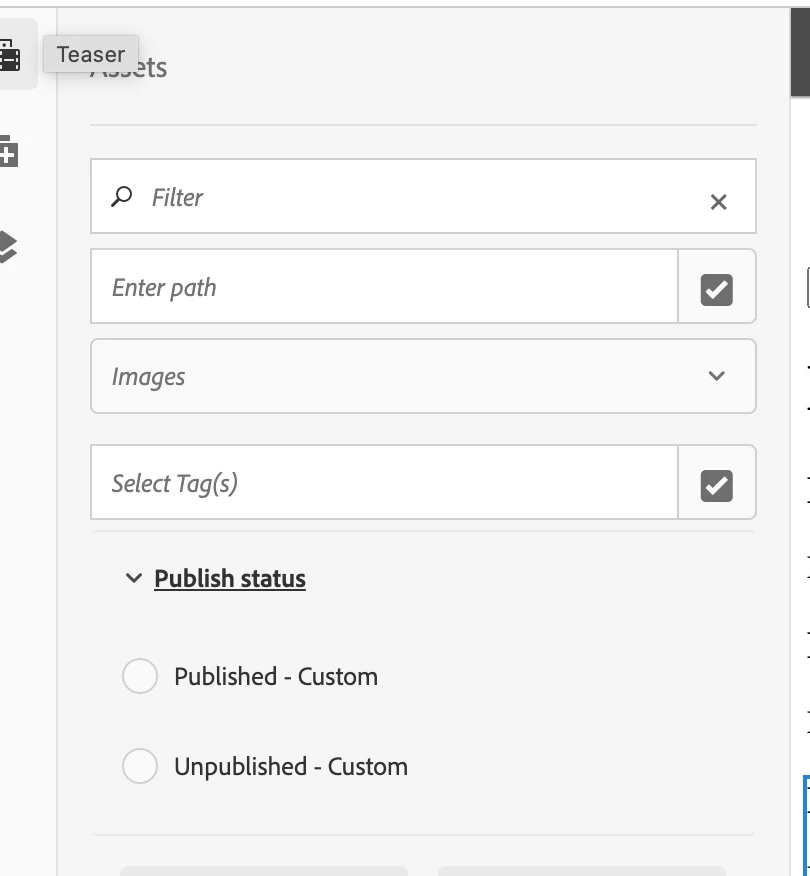Screen dimensions: 810x876
Task: Click the Published - Custom label text
Action: click(276, 677)
